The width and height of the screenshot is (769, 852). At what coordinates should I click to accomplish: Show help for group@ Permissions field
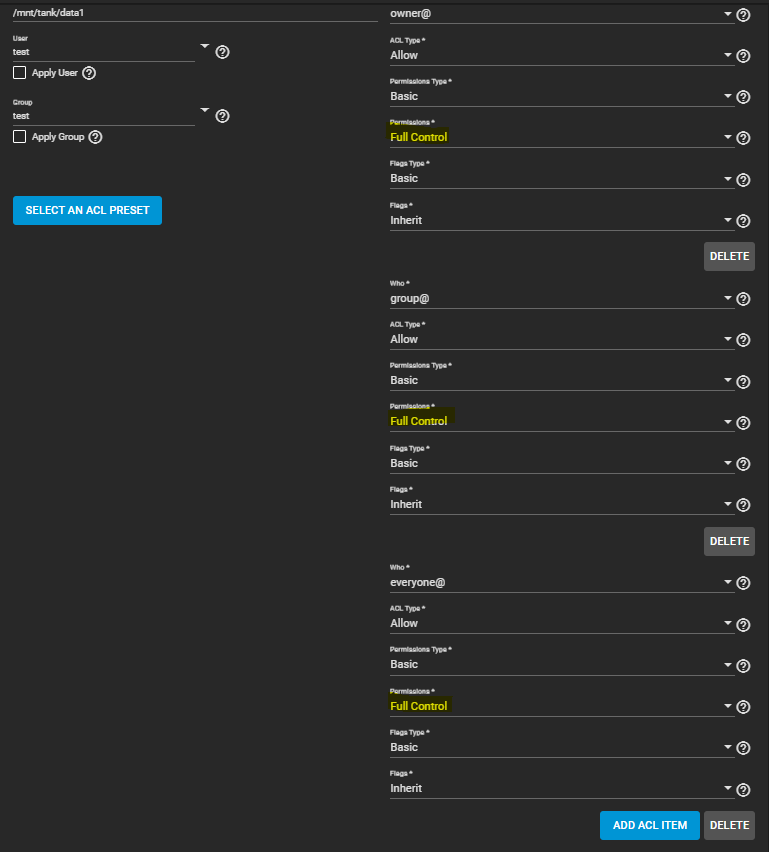click(x=743, y=422)
